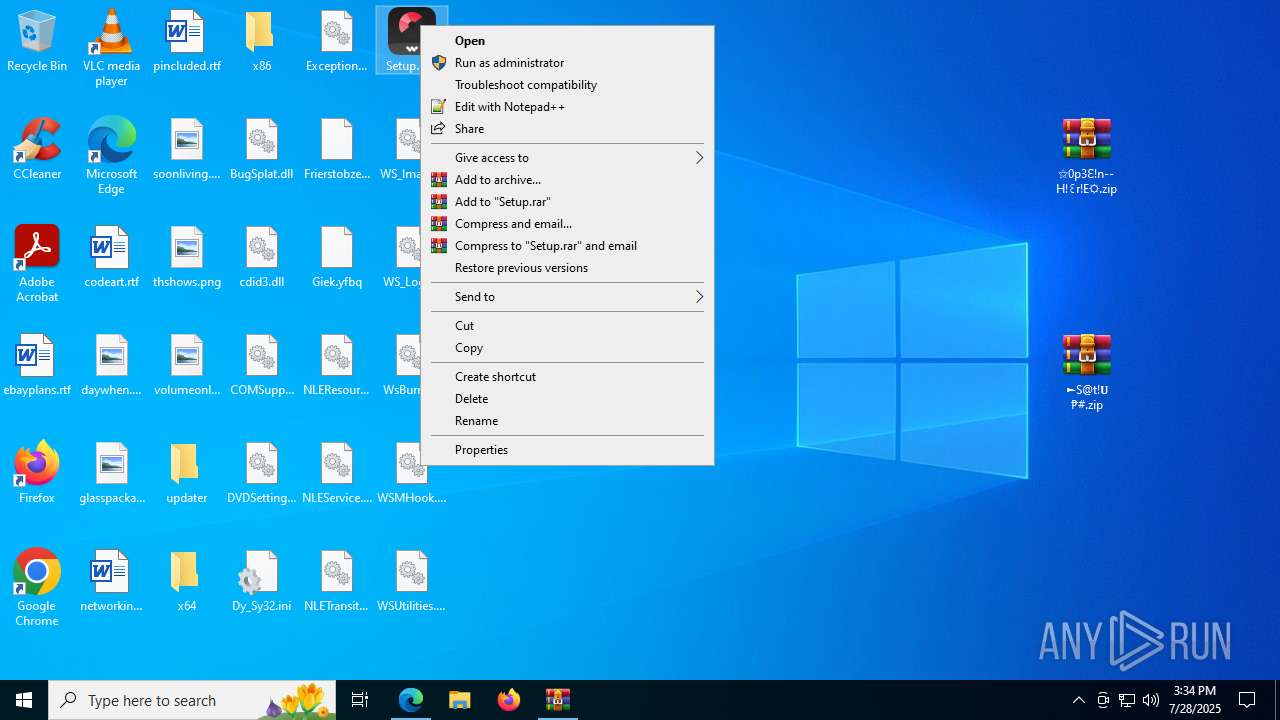Select the soonliving image file icon

click(187, 149)
